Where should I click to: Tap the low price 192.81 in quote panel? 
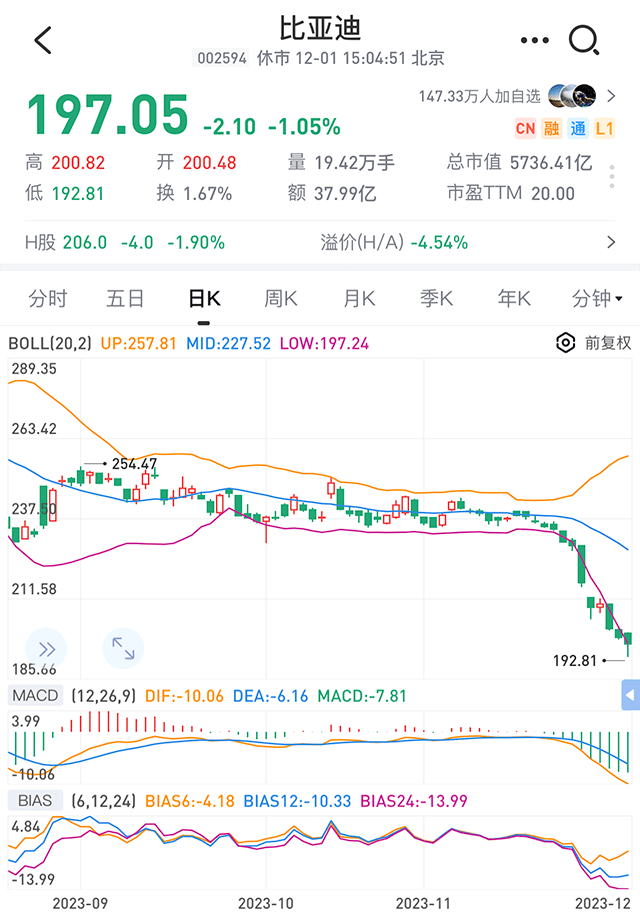tap(78, 194)
